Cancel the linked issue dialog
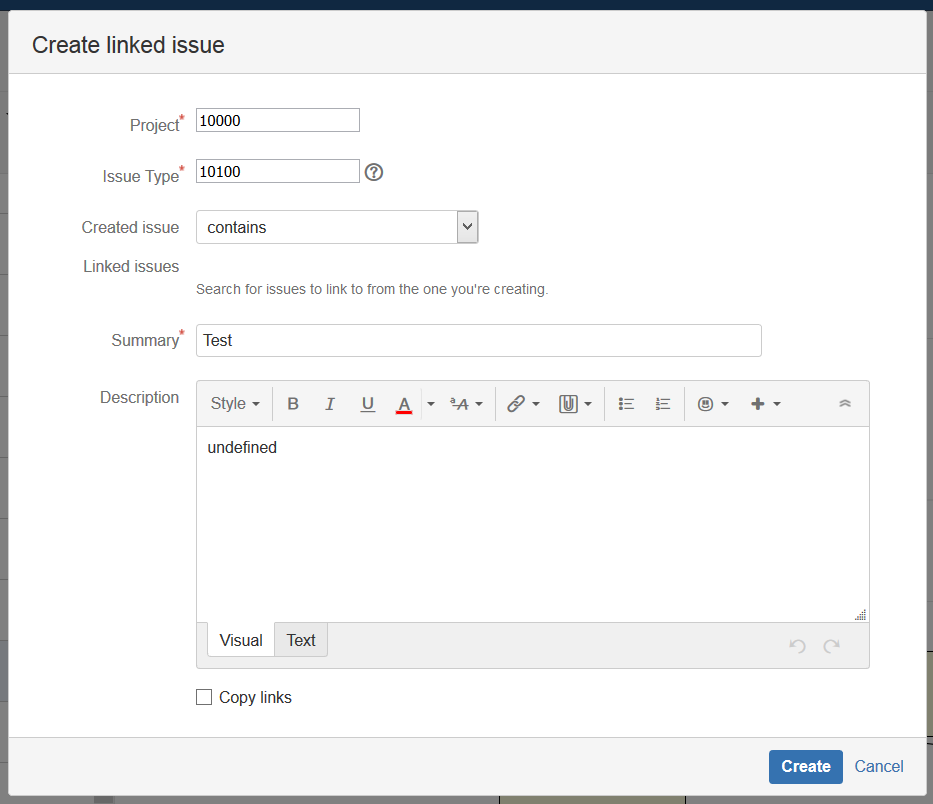This screenshot has width=933, height=804. click(879, 767)
